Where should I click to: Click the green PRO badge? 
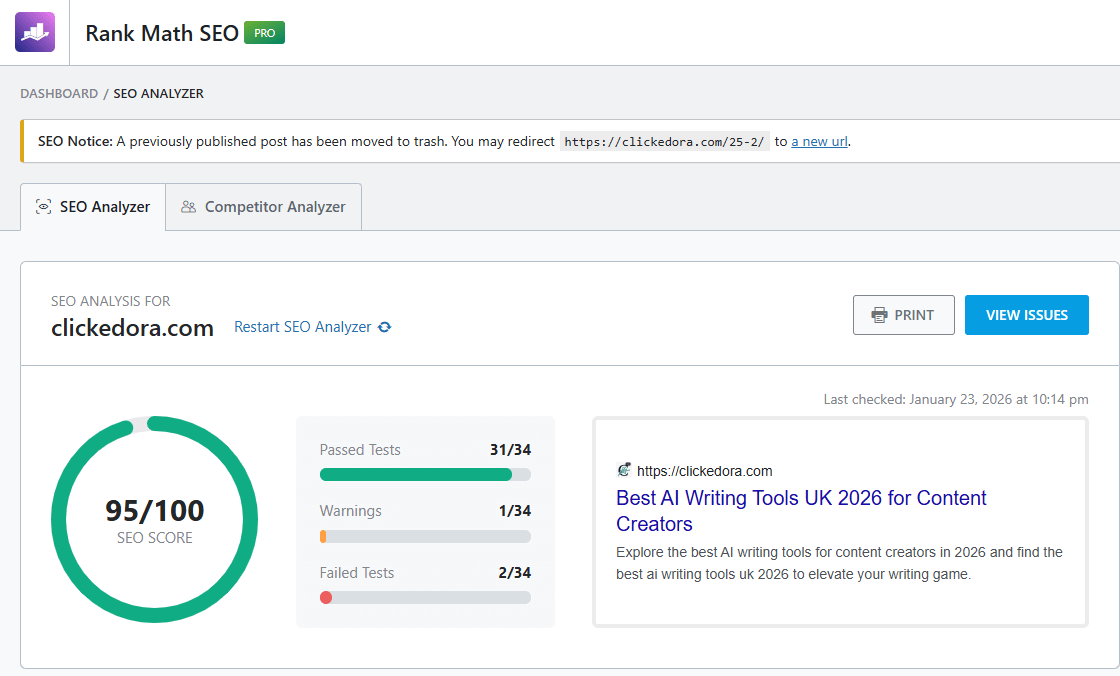tap(264, 33)
